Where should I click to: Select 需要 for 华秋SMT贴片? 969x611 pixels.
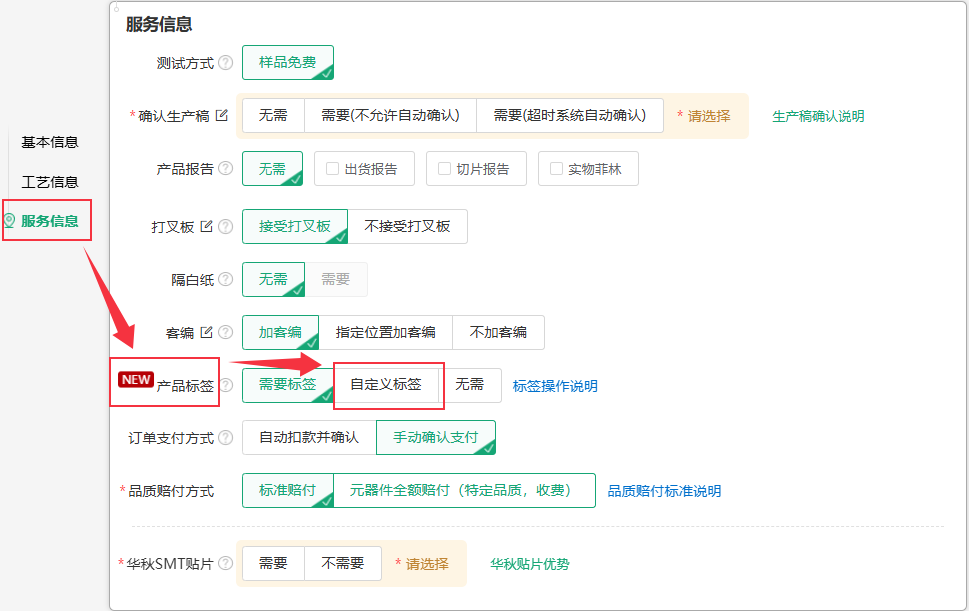tap(273, 563)
